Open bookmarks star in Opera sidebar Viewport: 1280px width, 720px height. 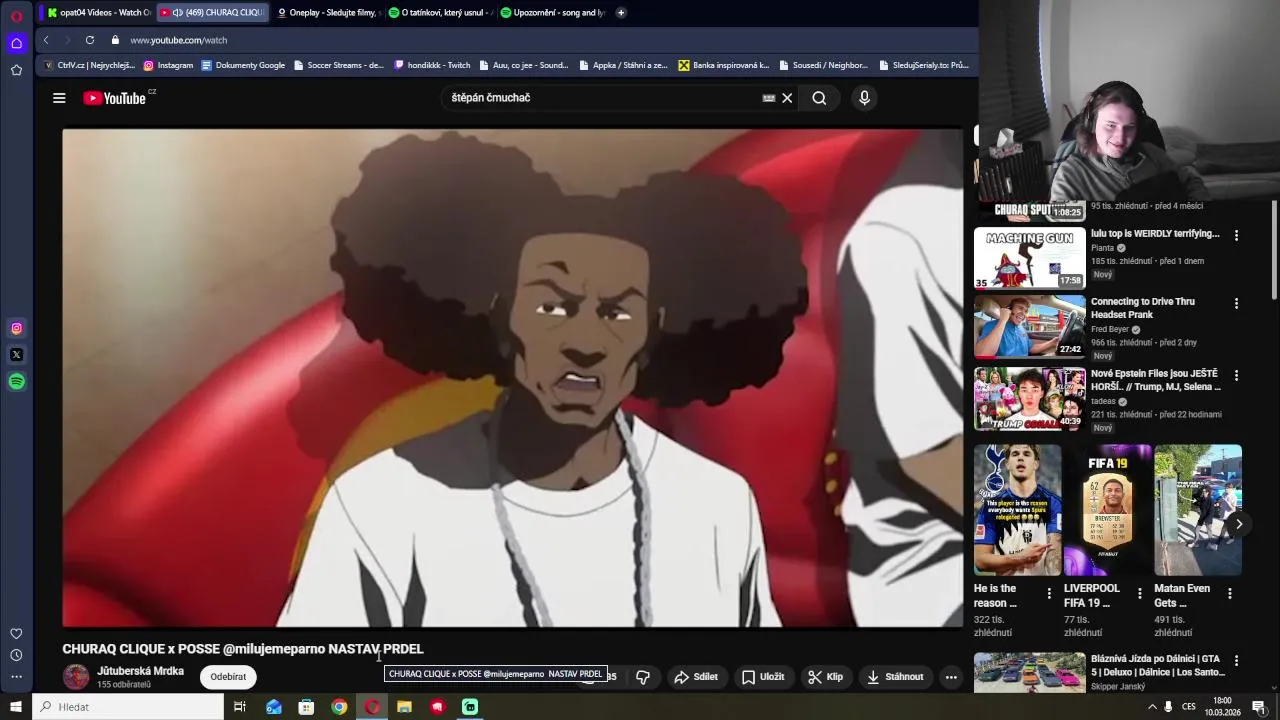[x=16, y=70]
